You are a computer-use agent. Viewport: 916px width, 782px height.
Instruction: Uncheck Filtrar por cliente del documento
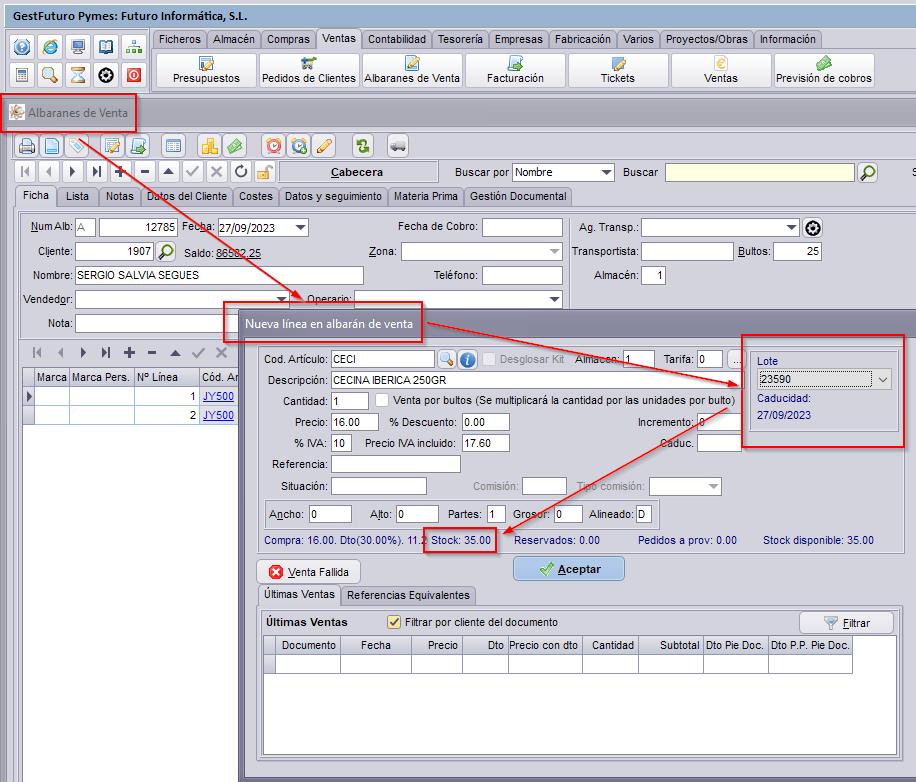(x=394, y=622)
